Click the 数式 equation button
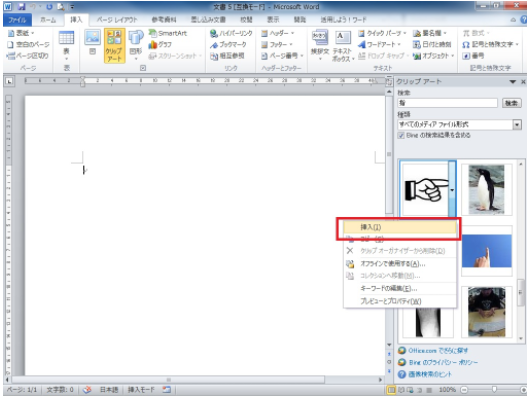 pos(476,33)
